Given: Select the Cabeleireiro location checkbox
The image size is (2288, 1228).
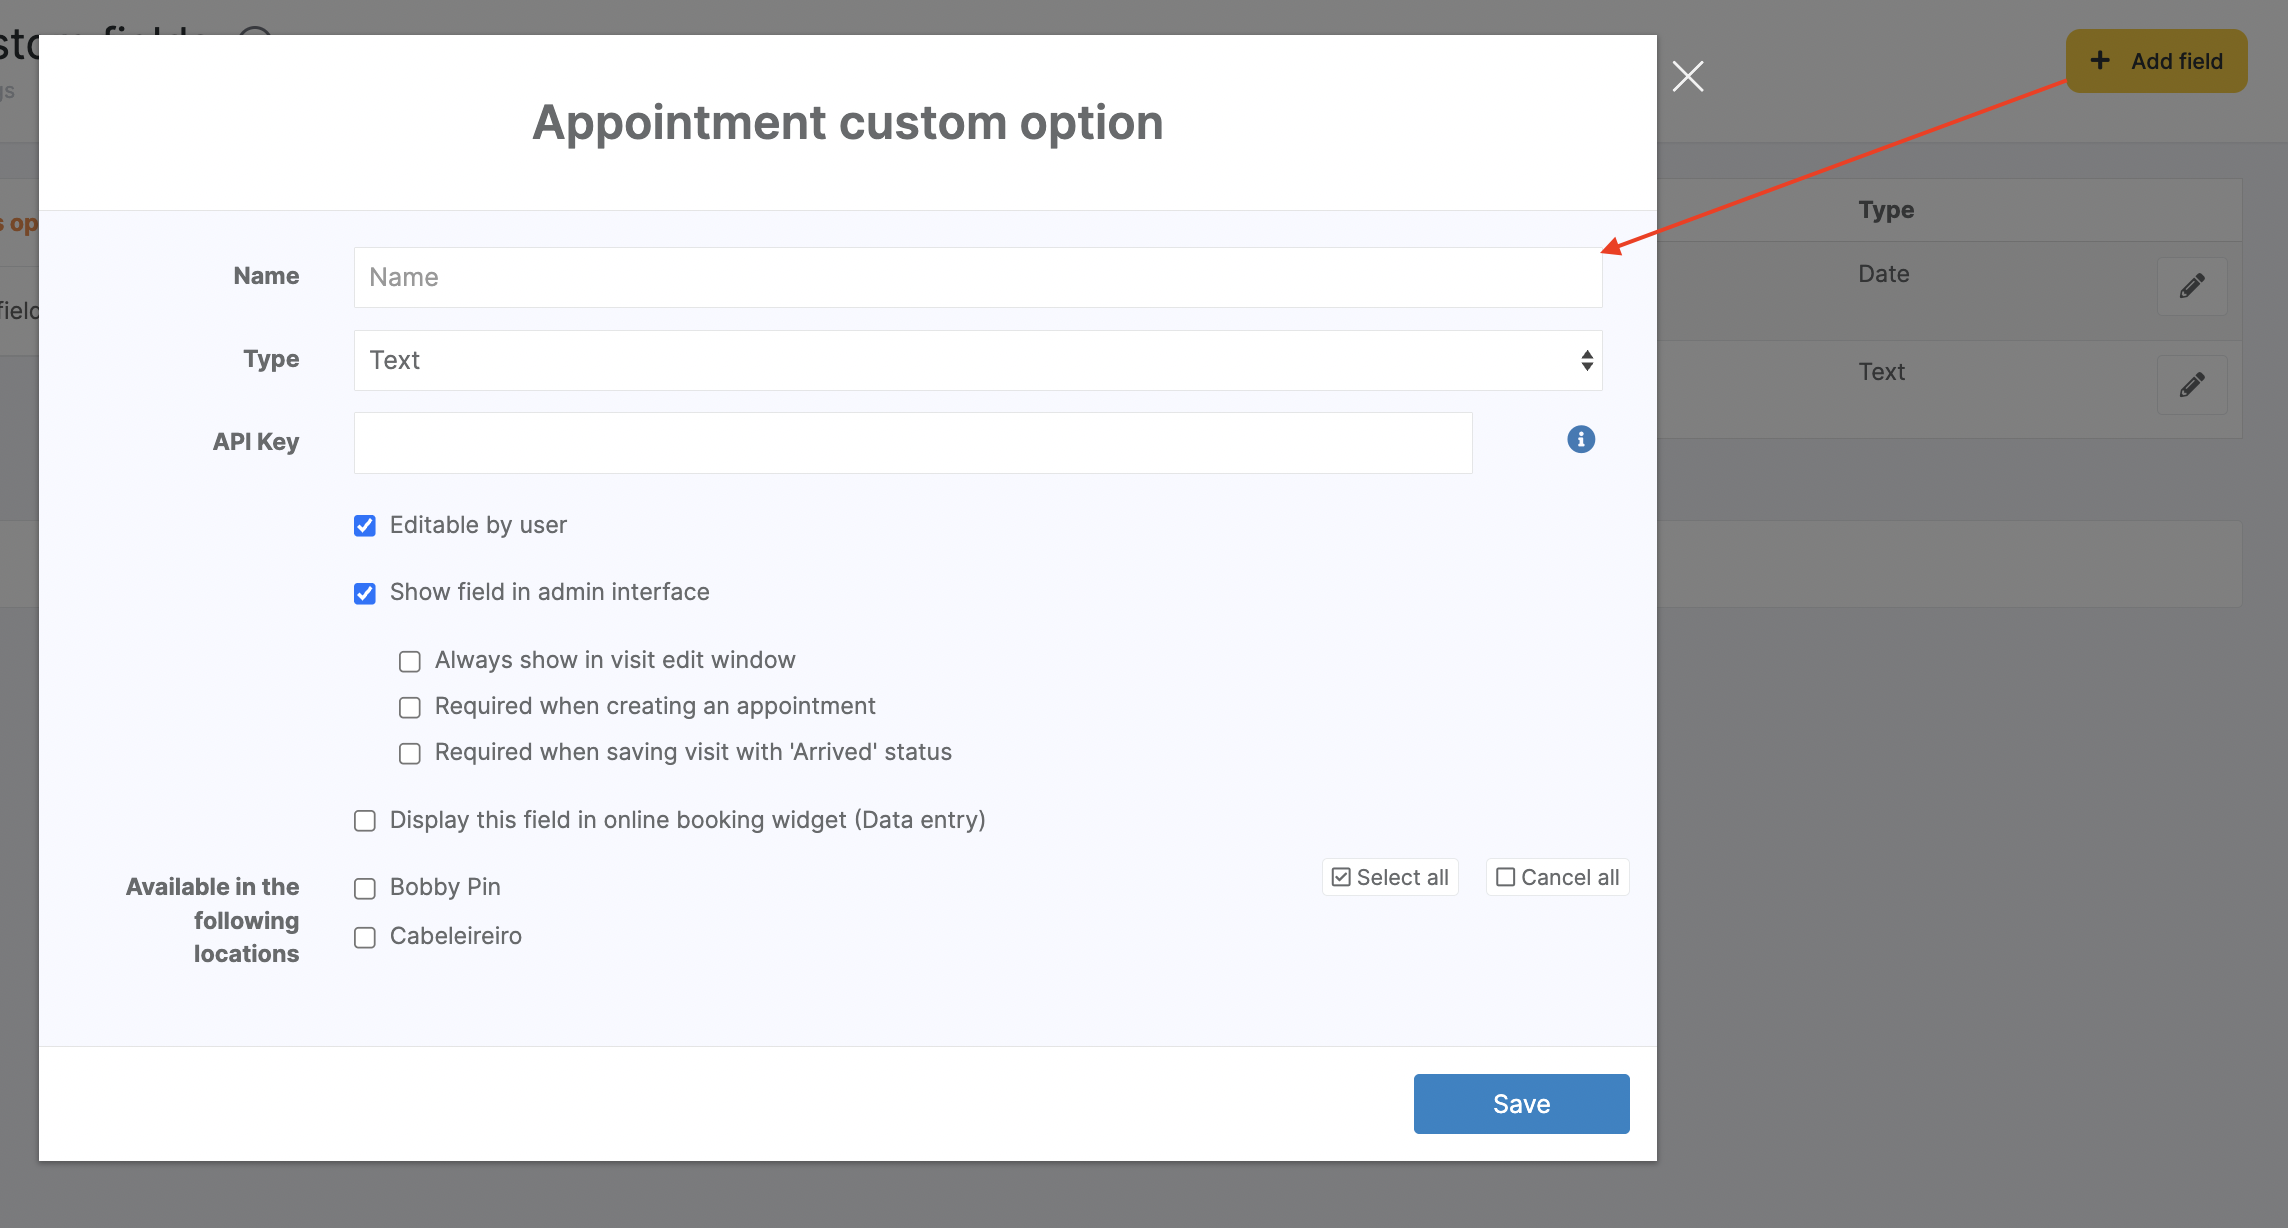Looking at the screenshot, I should tap(365, 937).
